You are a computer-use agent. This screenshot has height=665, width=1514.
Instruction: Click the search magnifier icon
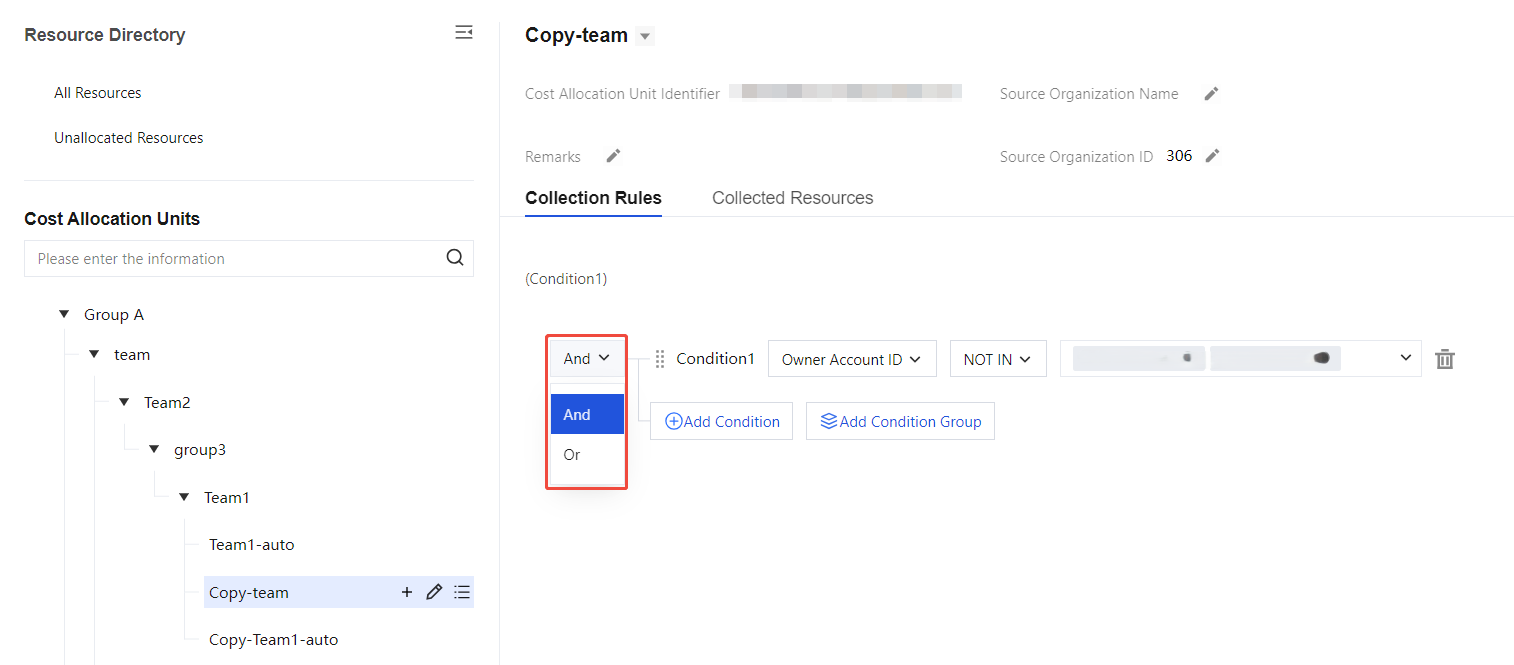[455, 258]
